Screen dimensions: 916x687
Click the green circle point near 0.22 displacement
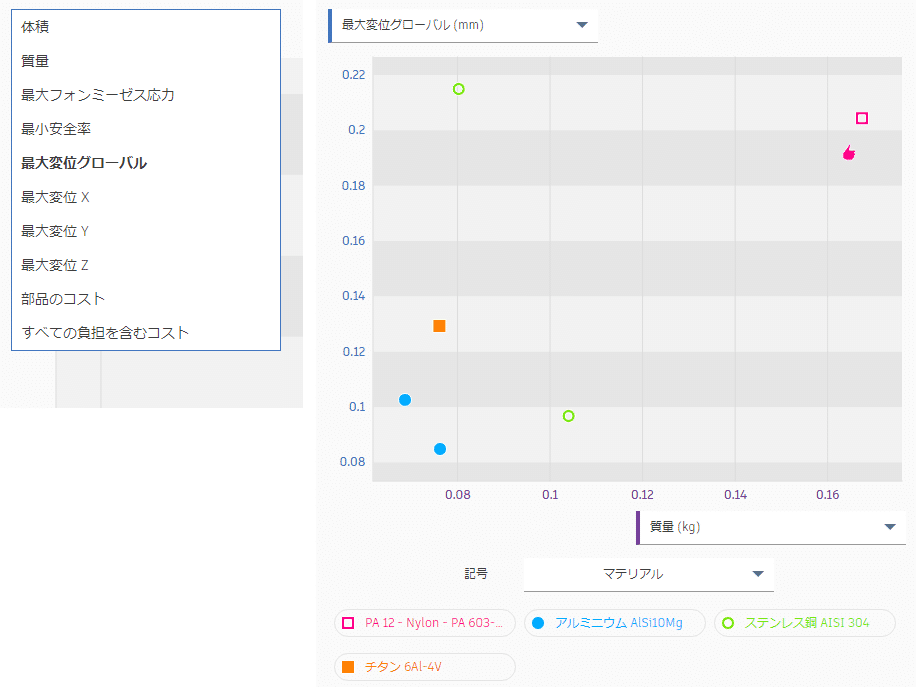(459, 89)
